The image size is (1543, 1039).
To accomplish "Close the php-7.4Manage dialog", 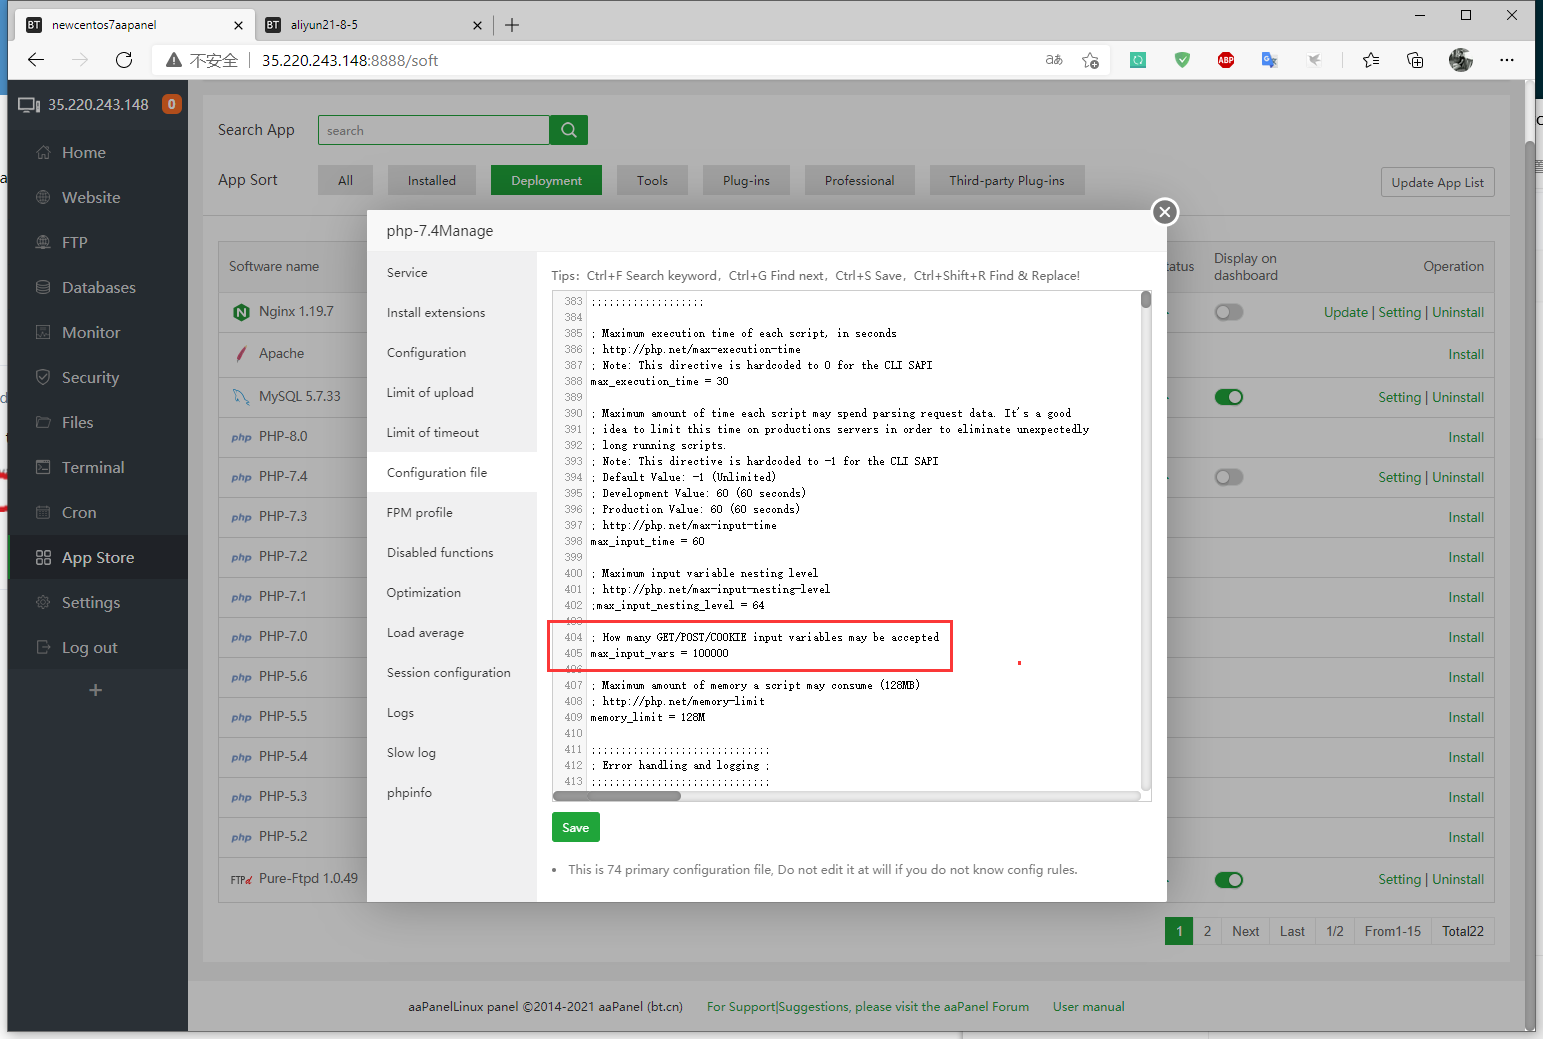I will click(1164, 212).
